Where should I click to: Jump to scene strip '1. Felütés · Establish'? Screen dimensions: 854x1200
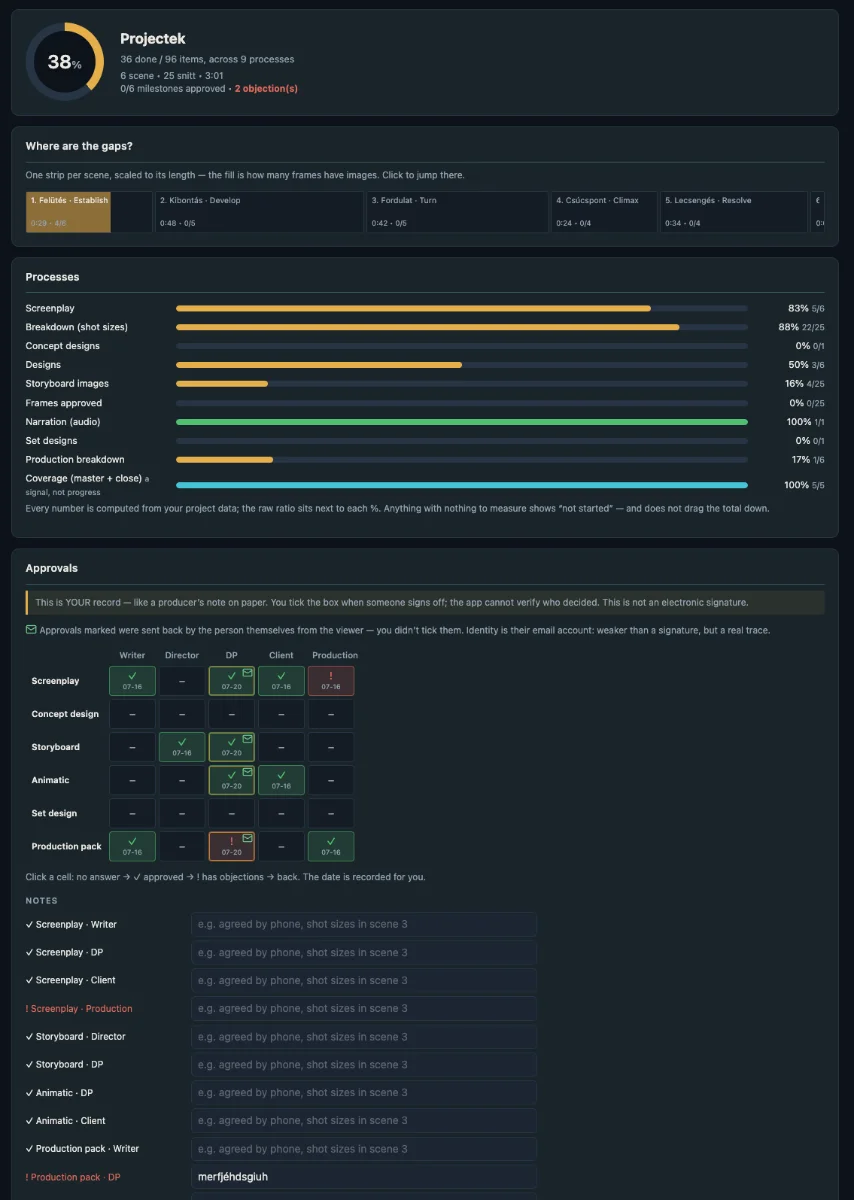click(x=89, y=212)
